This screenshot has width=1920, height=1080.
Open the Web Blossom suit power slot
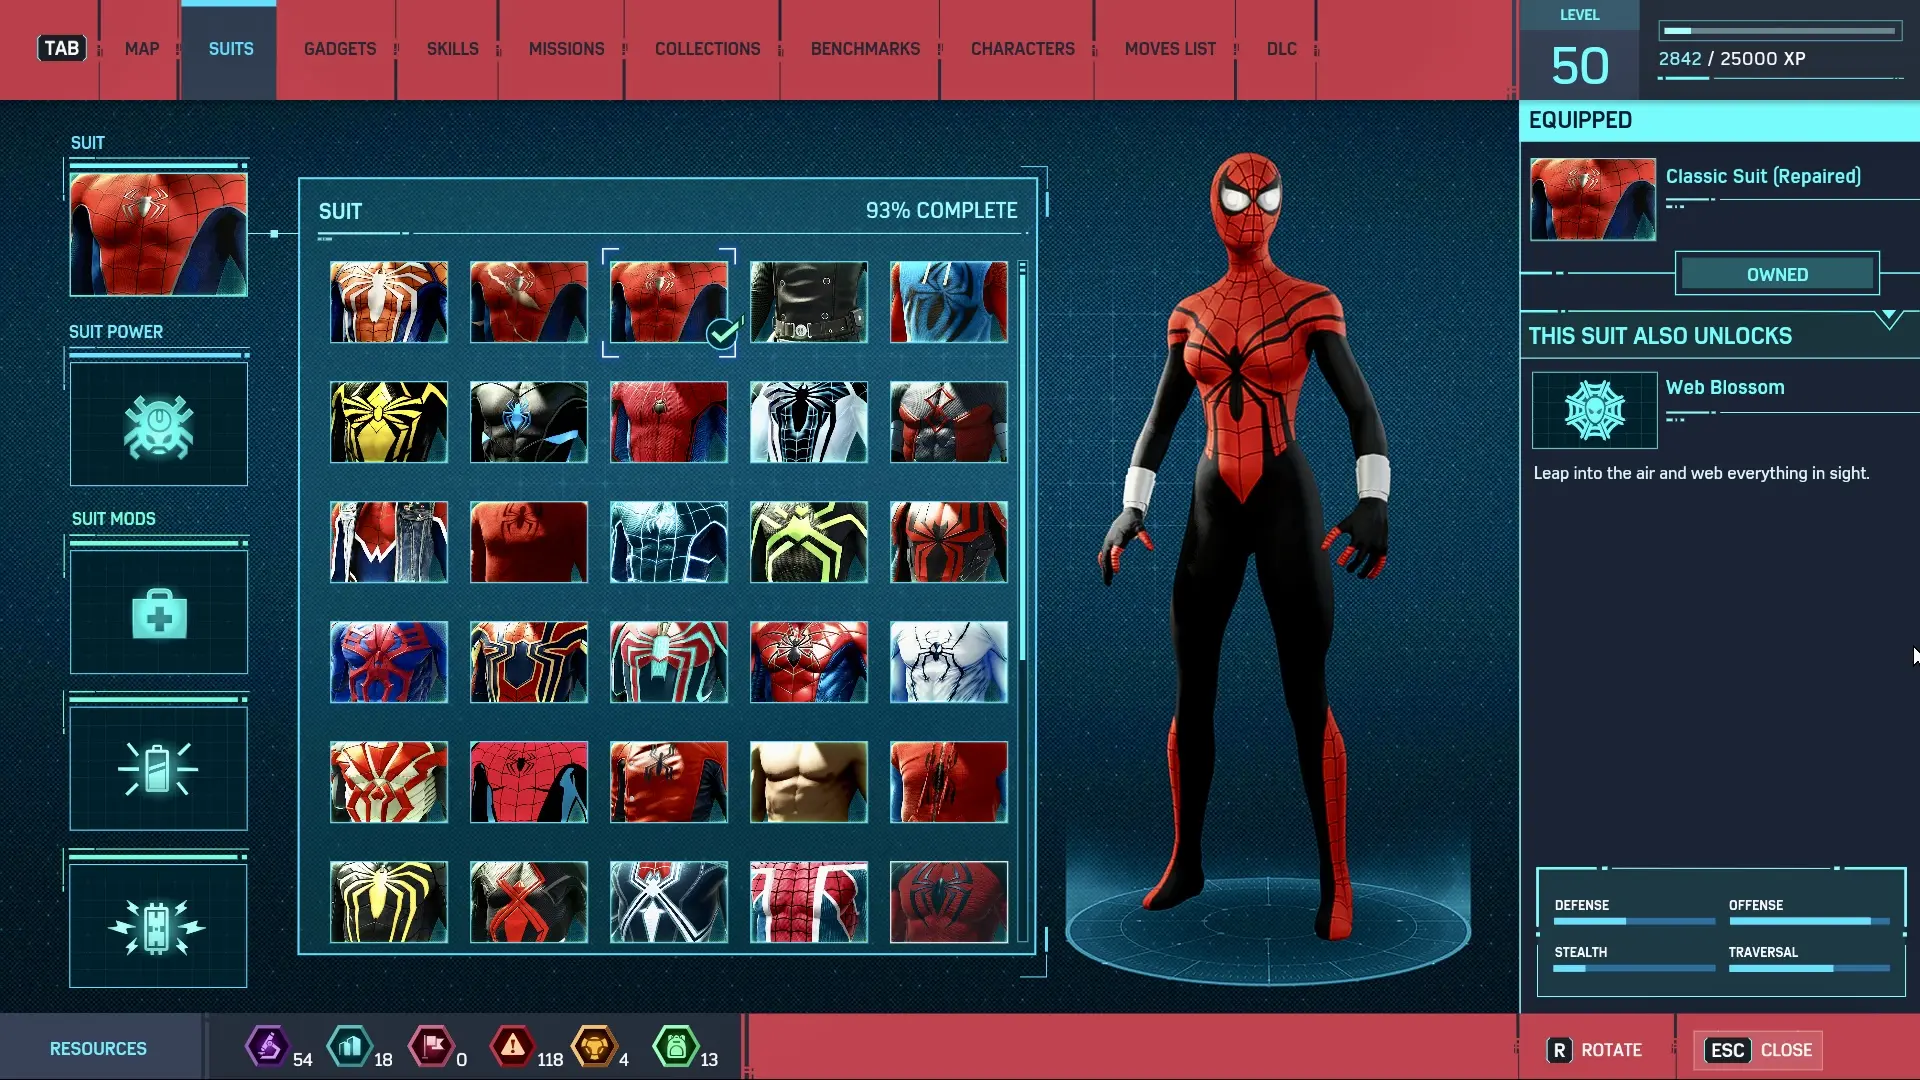pyautogui.click(x=158, y=424)
